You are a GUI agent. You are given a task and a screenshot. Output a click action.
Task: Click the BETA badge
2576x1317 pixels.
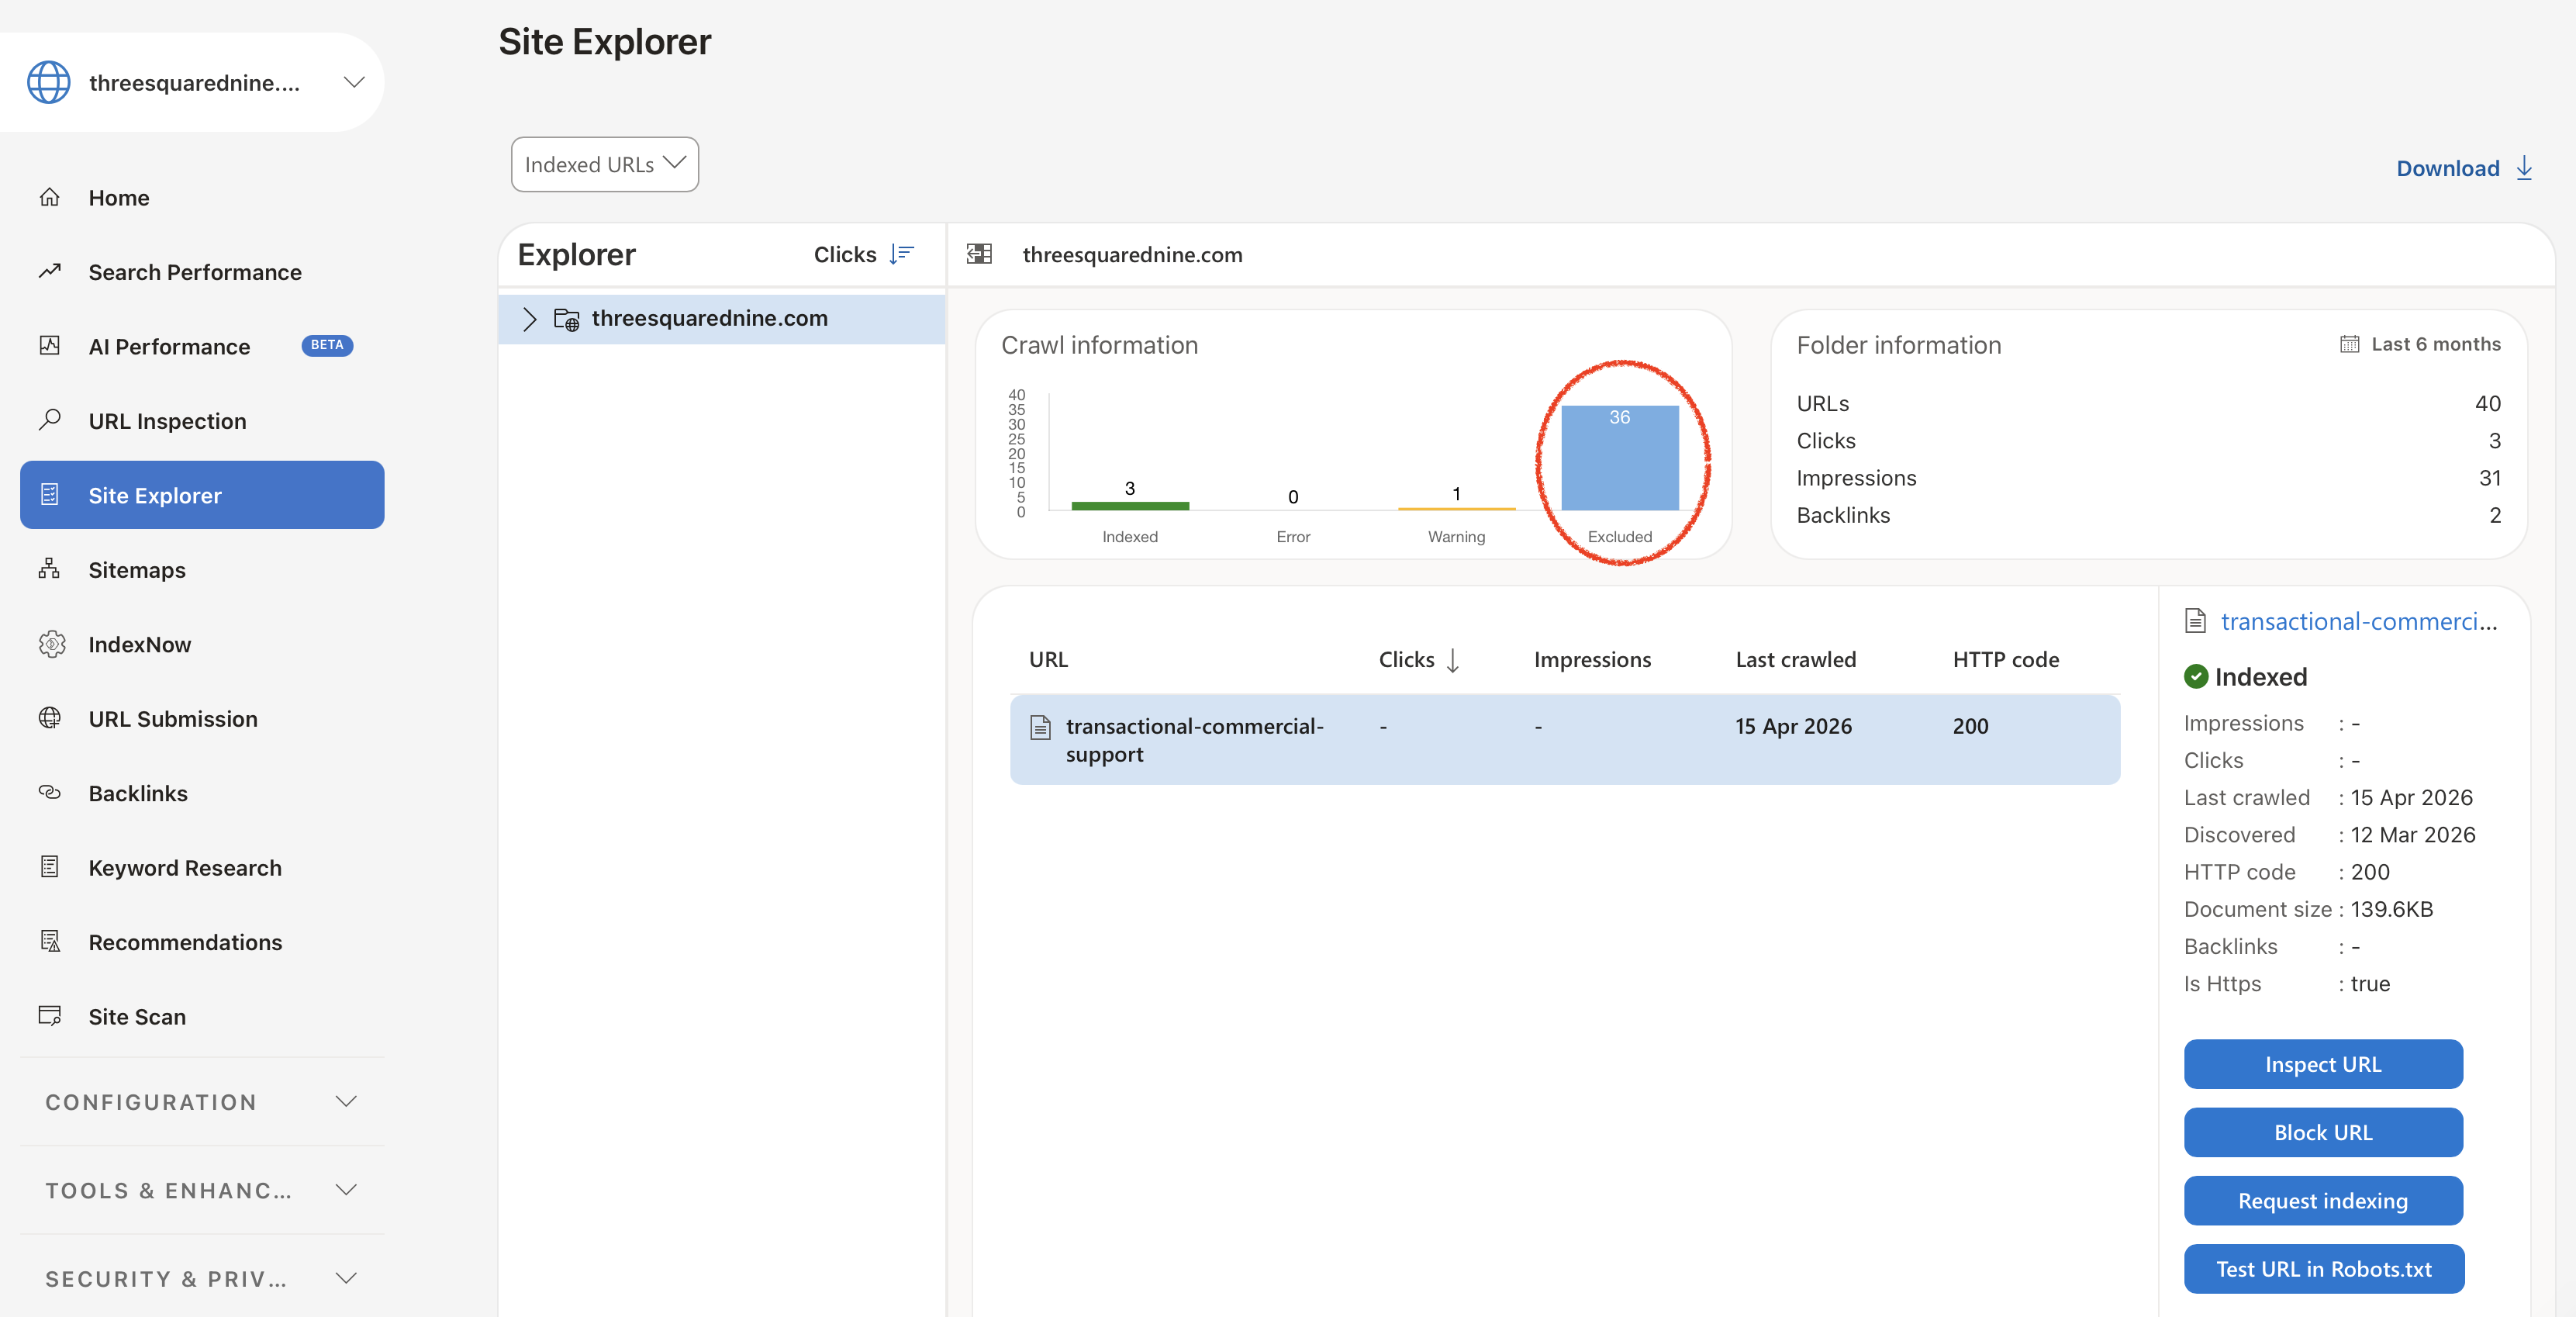coord(327,345)
